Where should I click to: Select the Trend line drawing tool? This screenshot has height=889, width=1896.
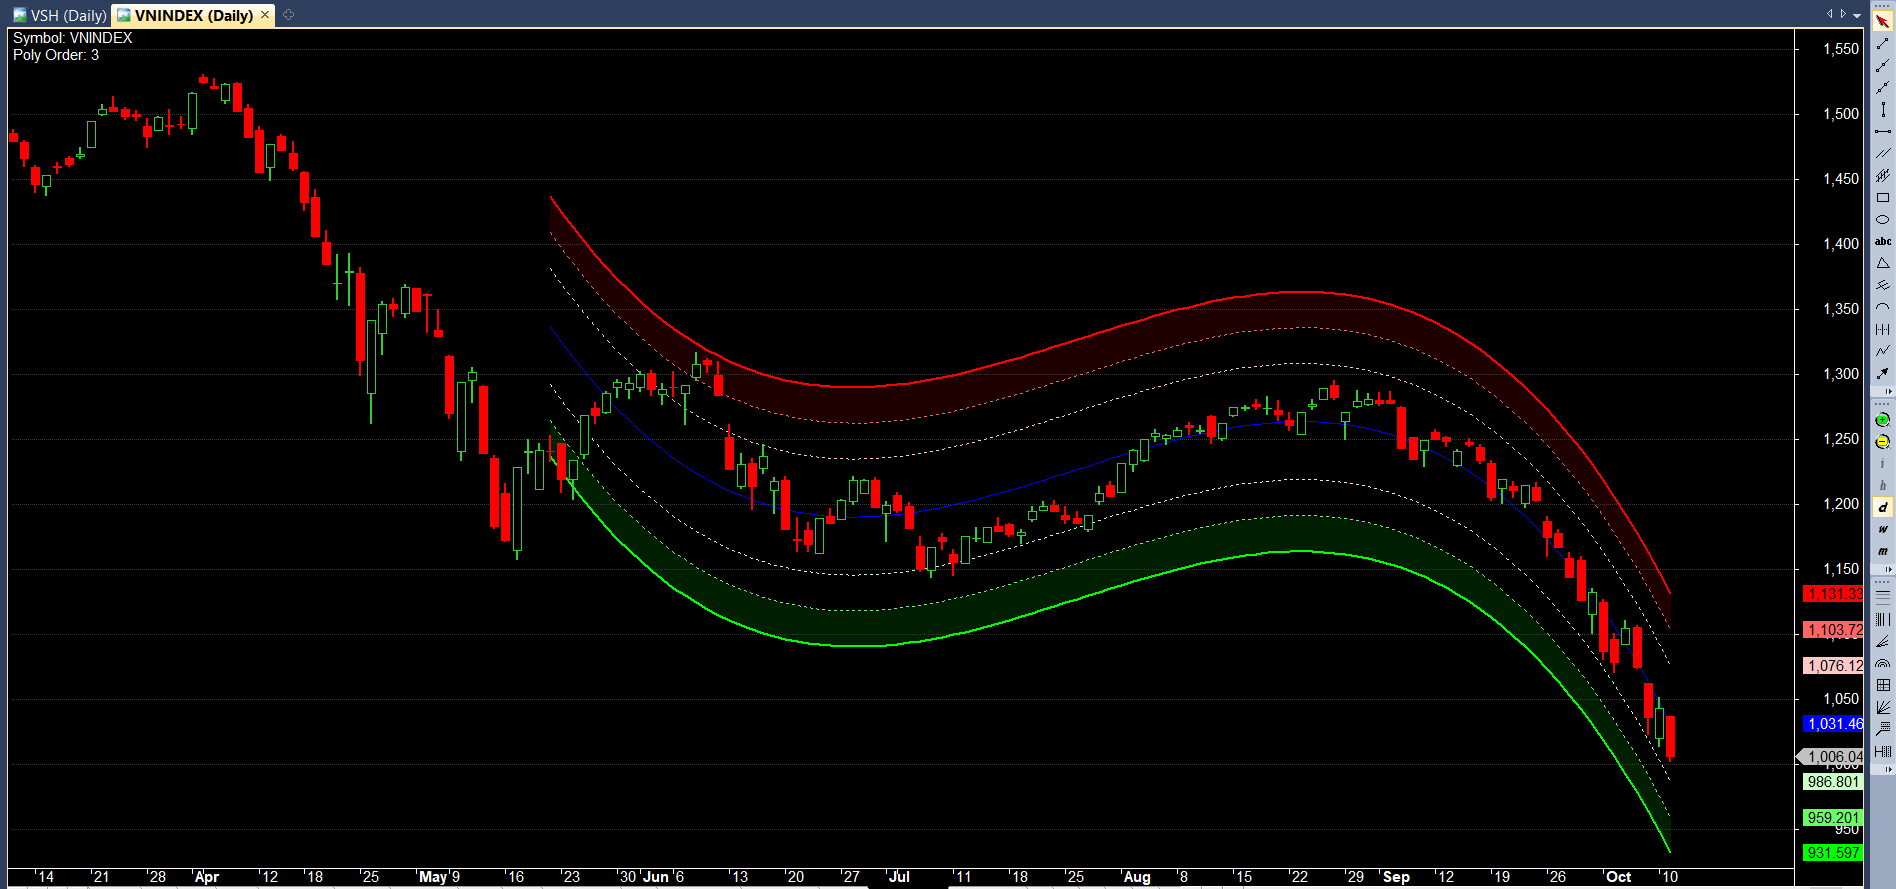pos(1882,44)
